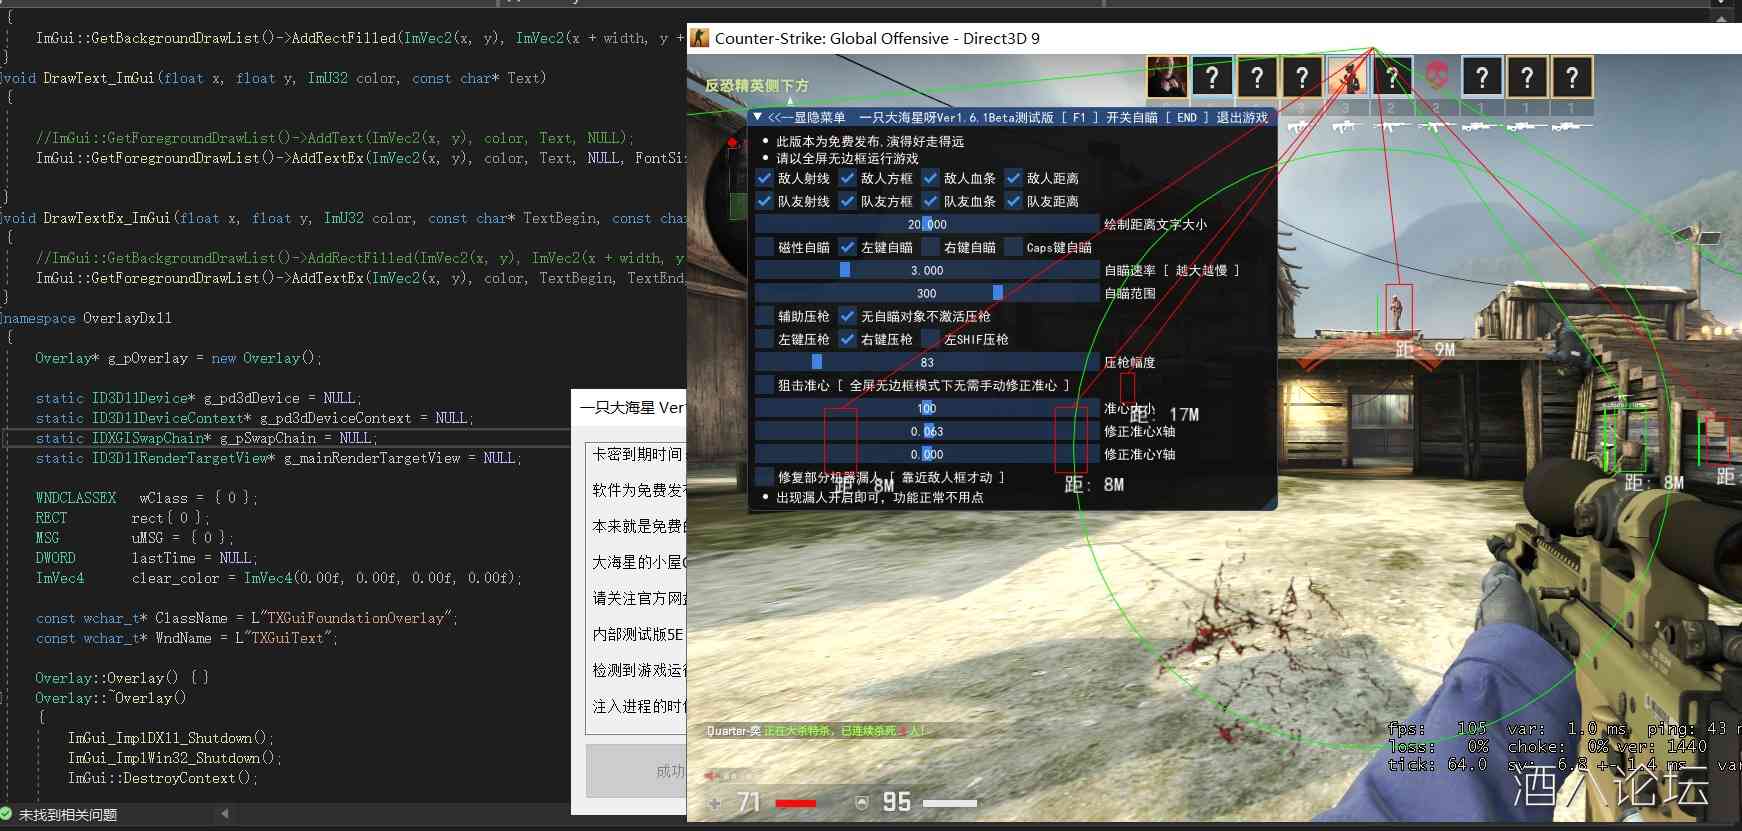This screenshot has width=1742, height=831.
Task: Click the fps 105 net-graph readout
Action: coord(1437,728)
